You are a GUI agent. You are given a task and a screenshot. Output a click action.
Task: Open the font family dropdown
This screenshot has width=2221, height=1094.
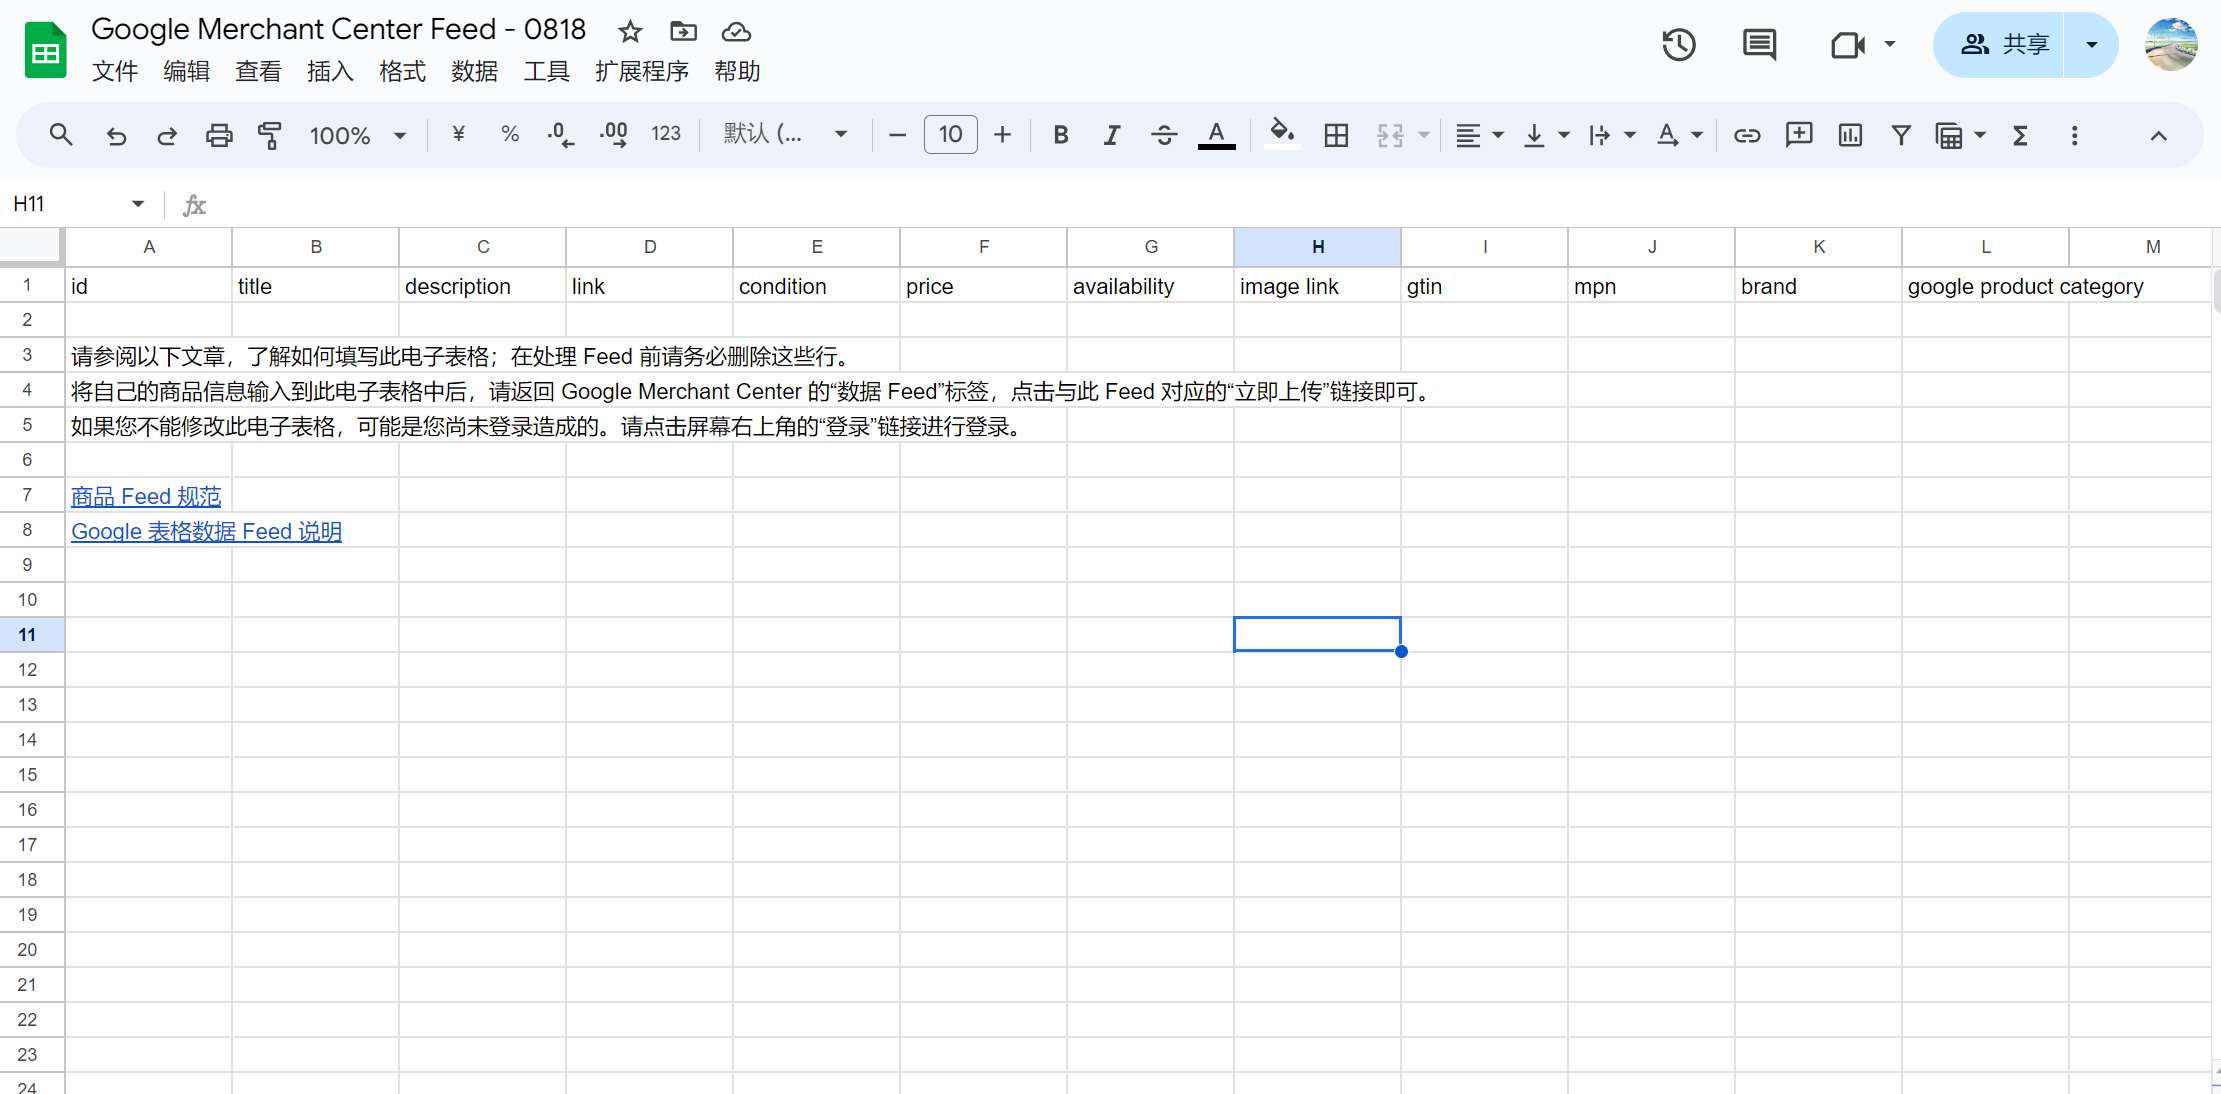tap(786, 134)
